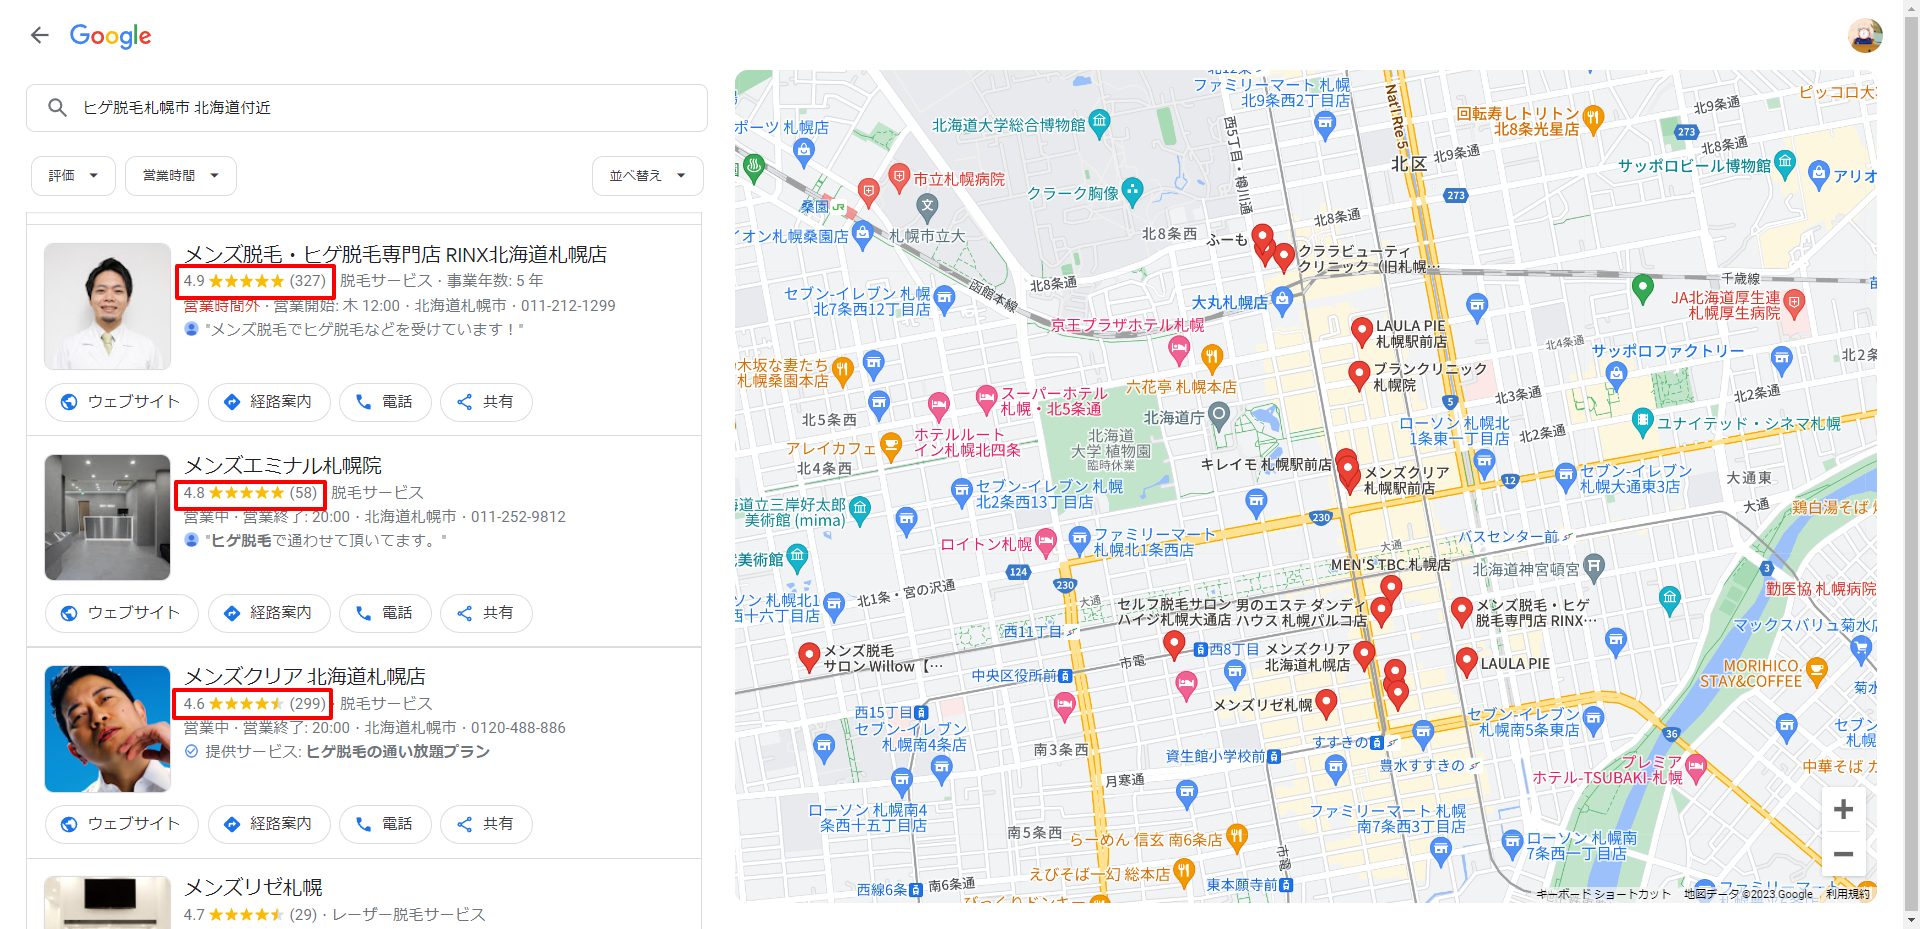Get directions to メンズクリア 北海道札幌店

269,824
